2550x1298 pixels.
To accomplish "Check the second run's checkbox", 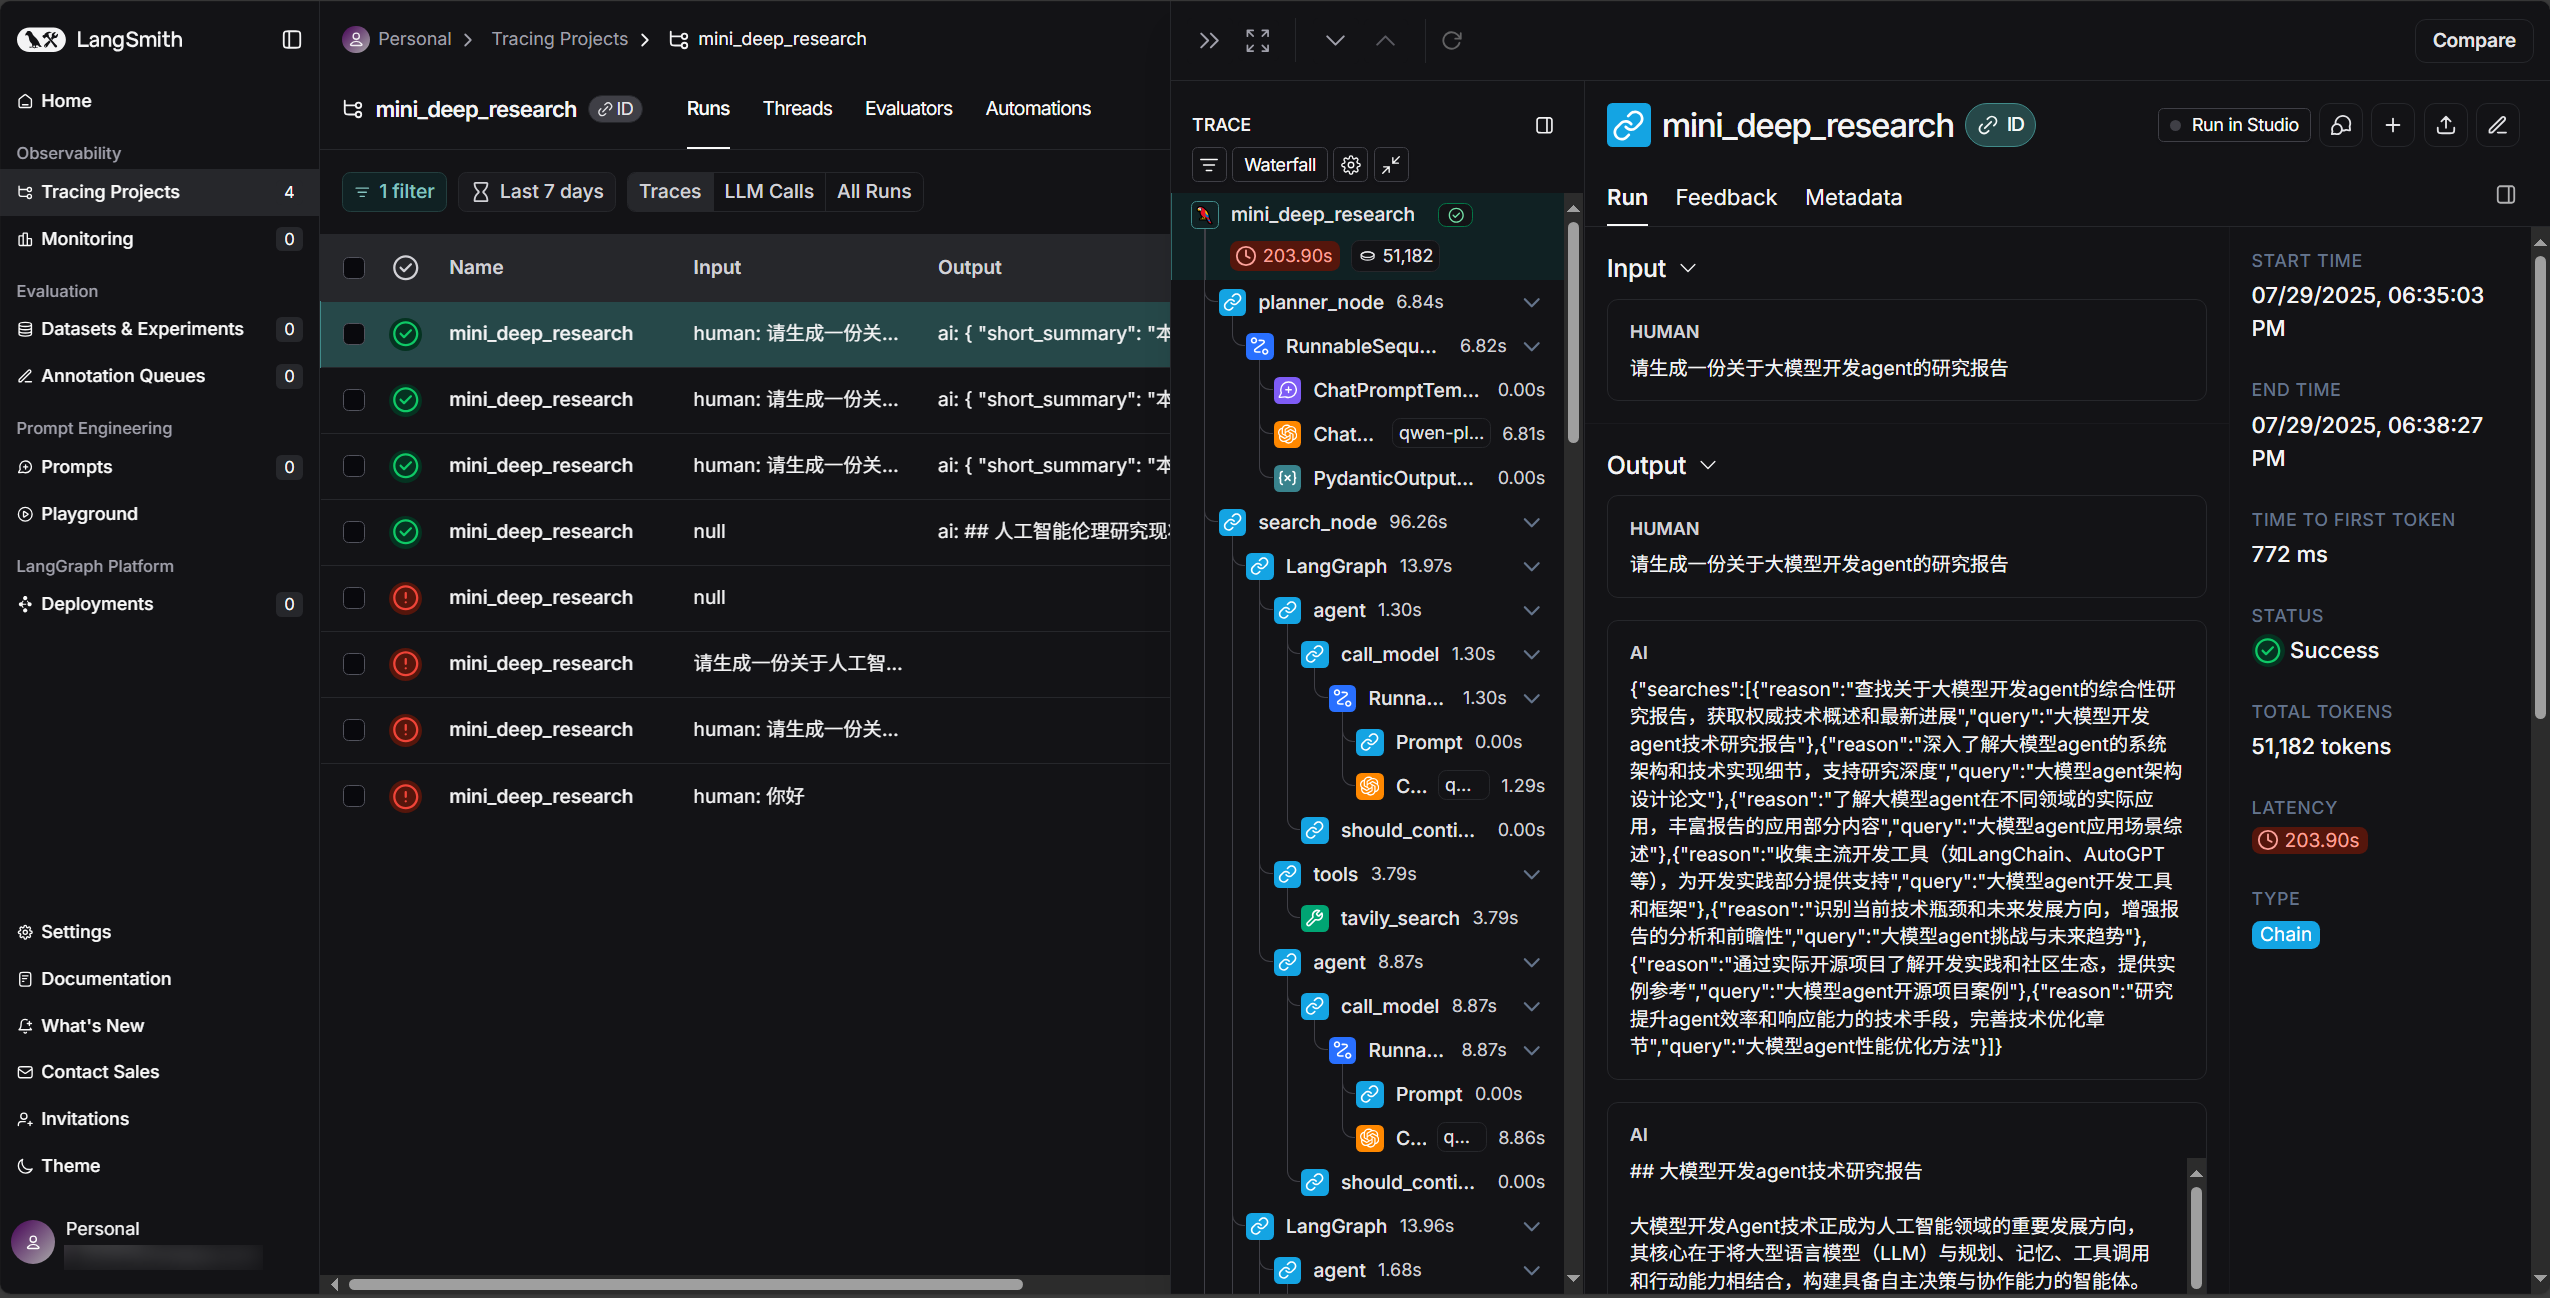I will pyautogui.click(x=354, y=400).
